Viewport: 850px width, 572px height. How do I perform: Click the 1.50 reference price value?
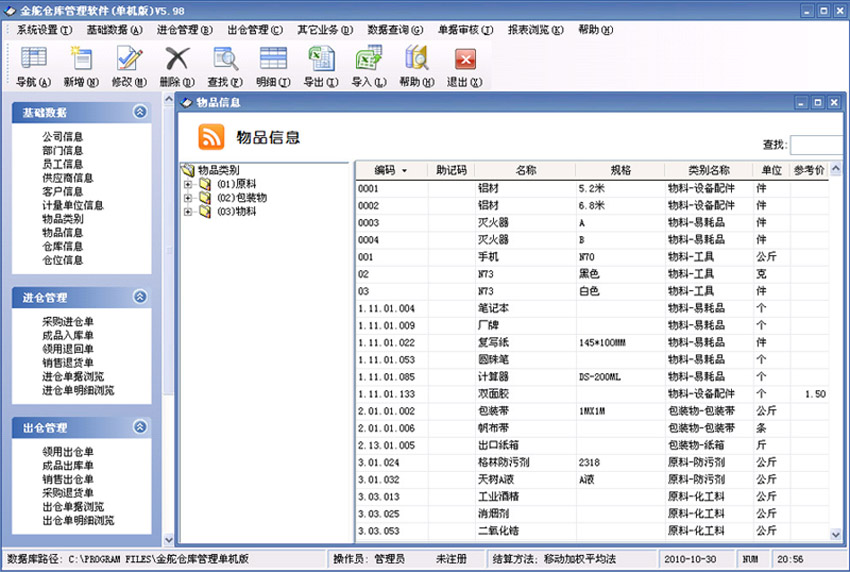pos(815,394)
